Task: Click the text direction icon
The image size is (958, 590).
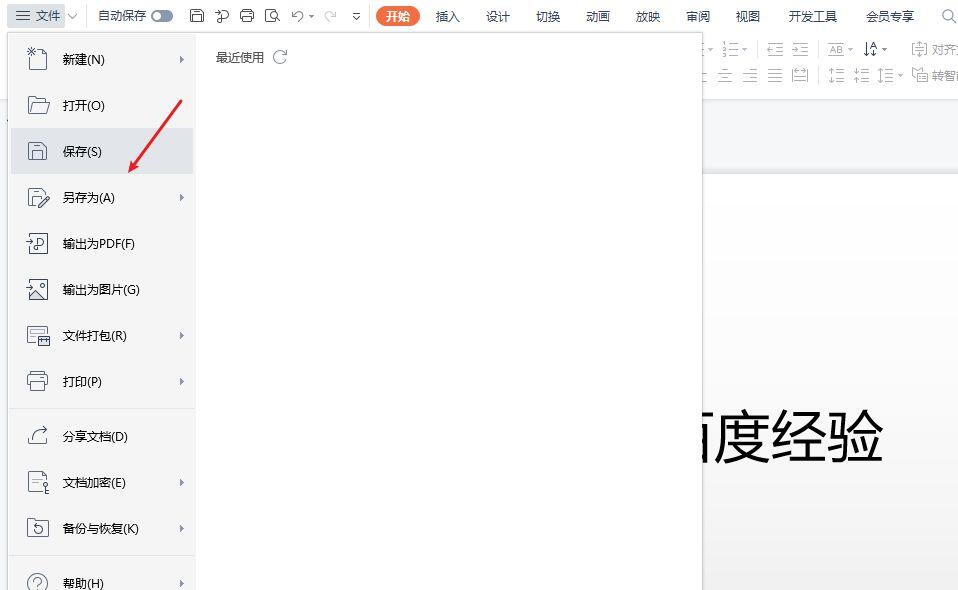Action: (x=871, y=49)
